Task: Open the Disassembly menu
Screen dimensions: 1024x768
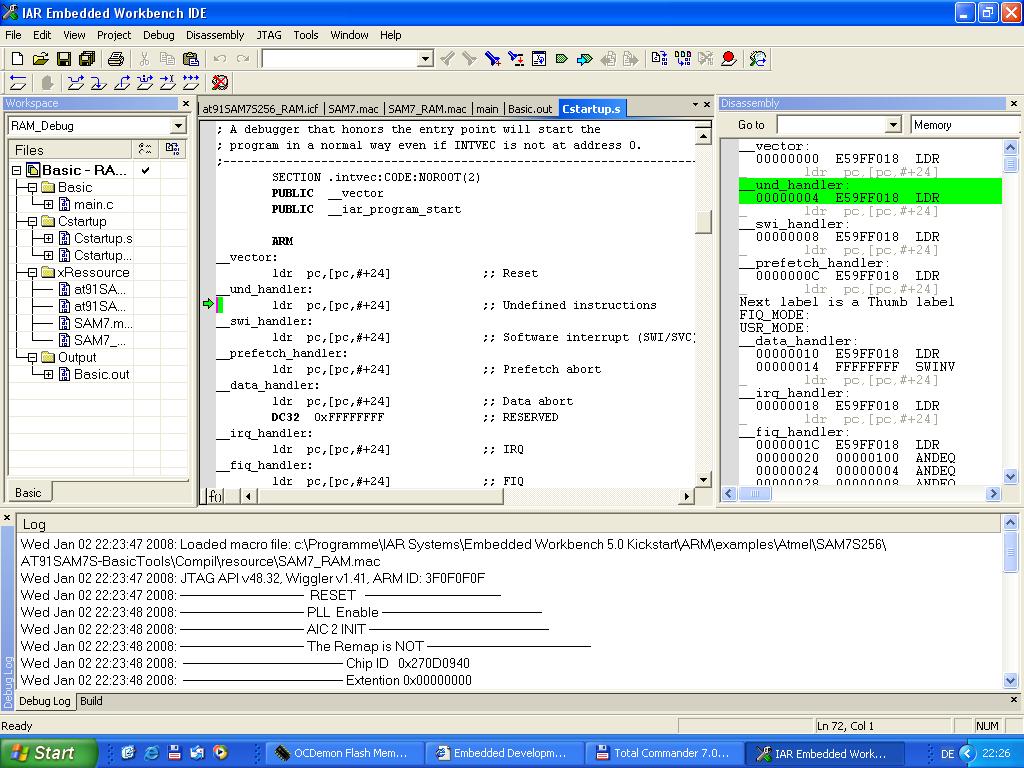Action: pyautogui.click(x=215, y=35)
